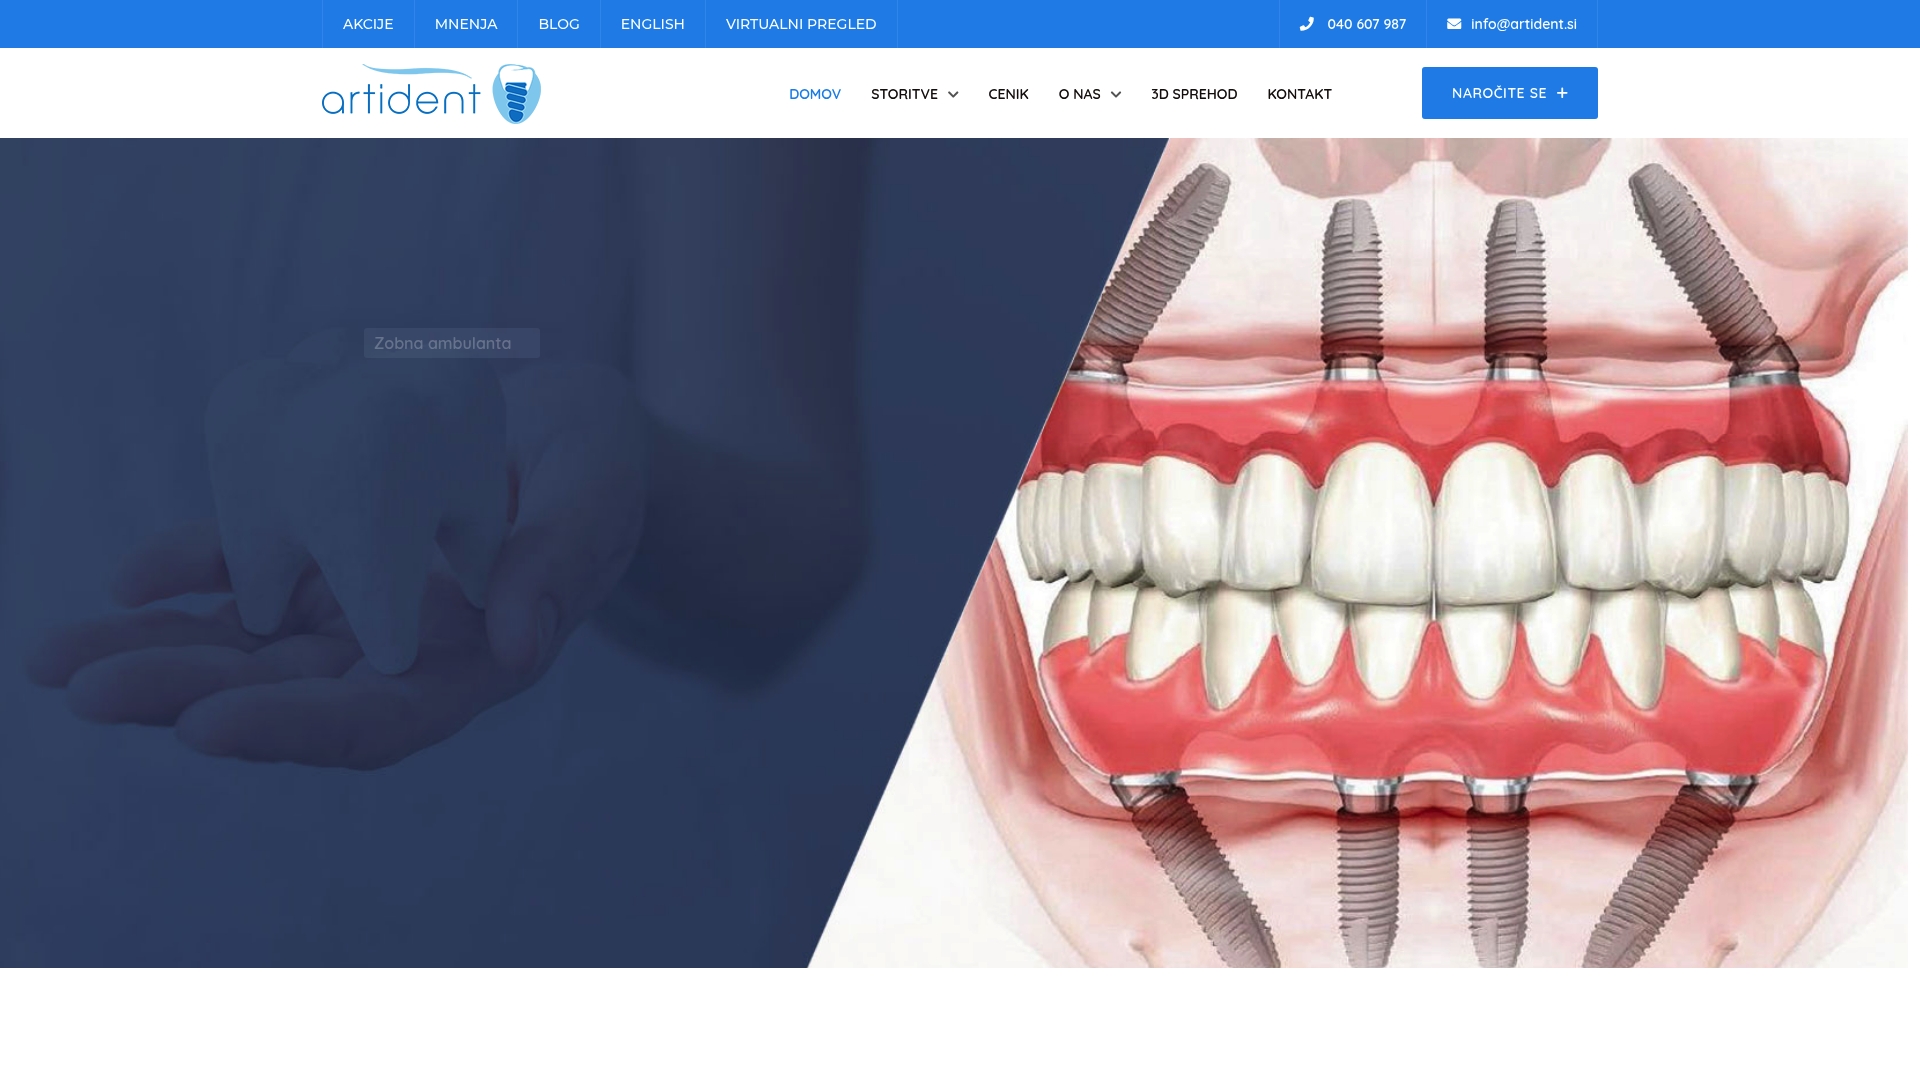Open the MNENJA page
The image size is (1920, 1080).
465,23
